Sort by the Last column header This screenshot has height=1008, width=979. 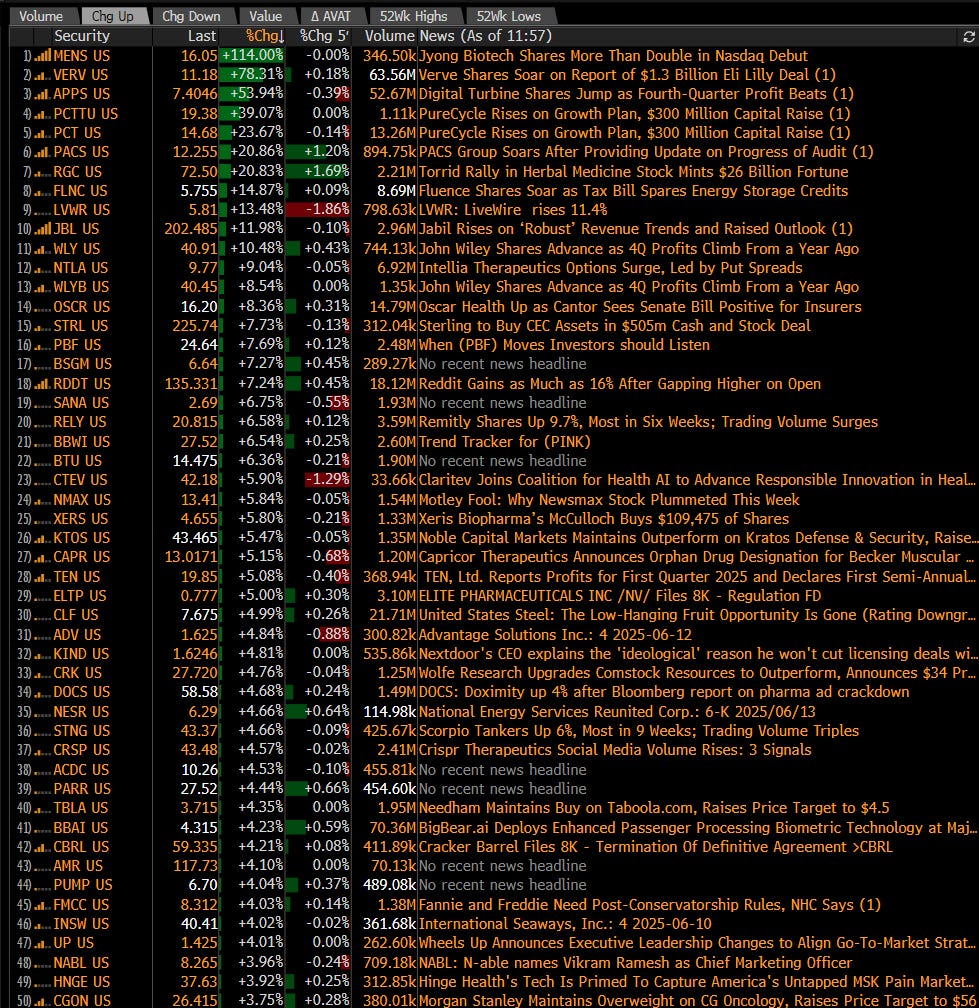point(202,36)
